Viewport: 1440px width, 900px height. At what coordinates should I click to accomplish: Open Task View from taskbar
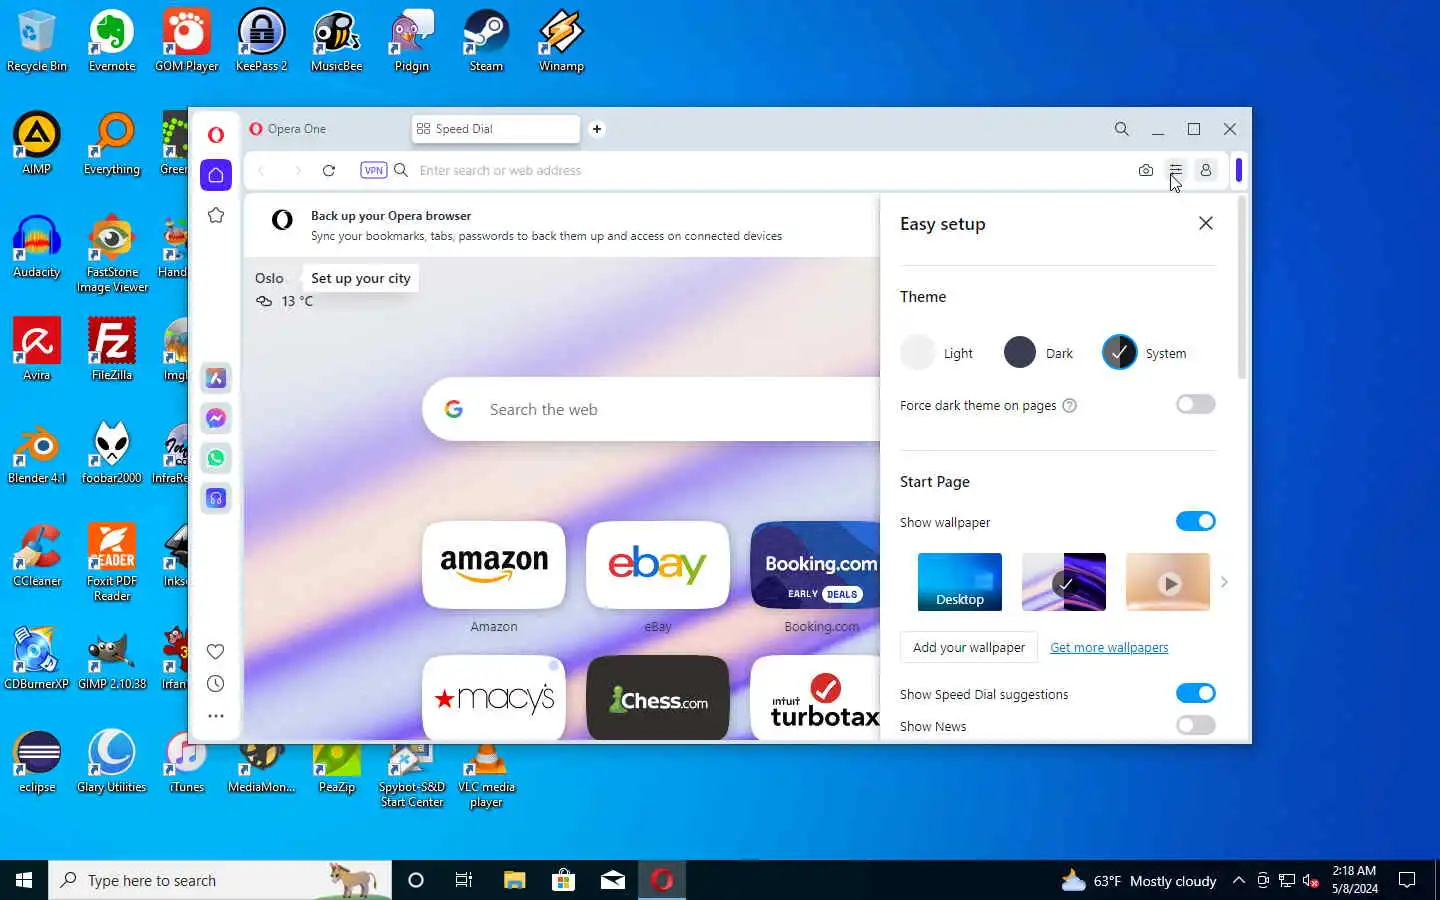point(464,880)
